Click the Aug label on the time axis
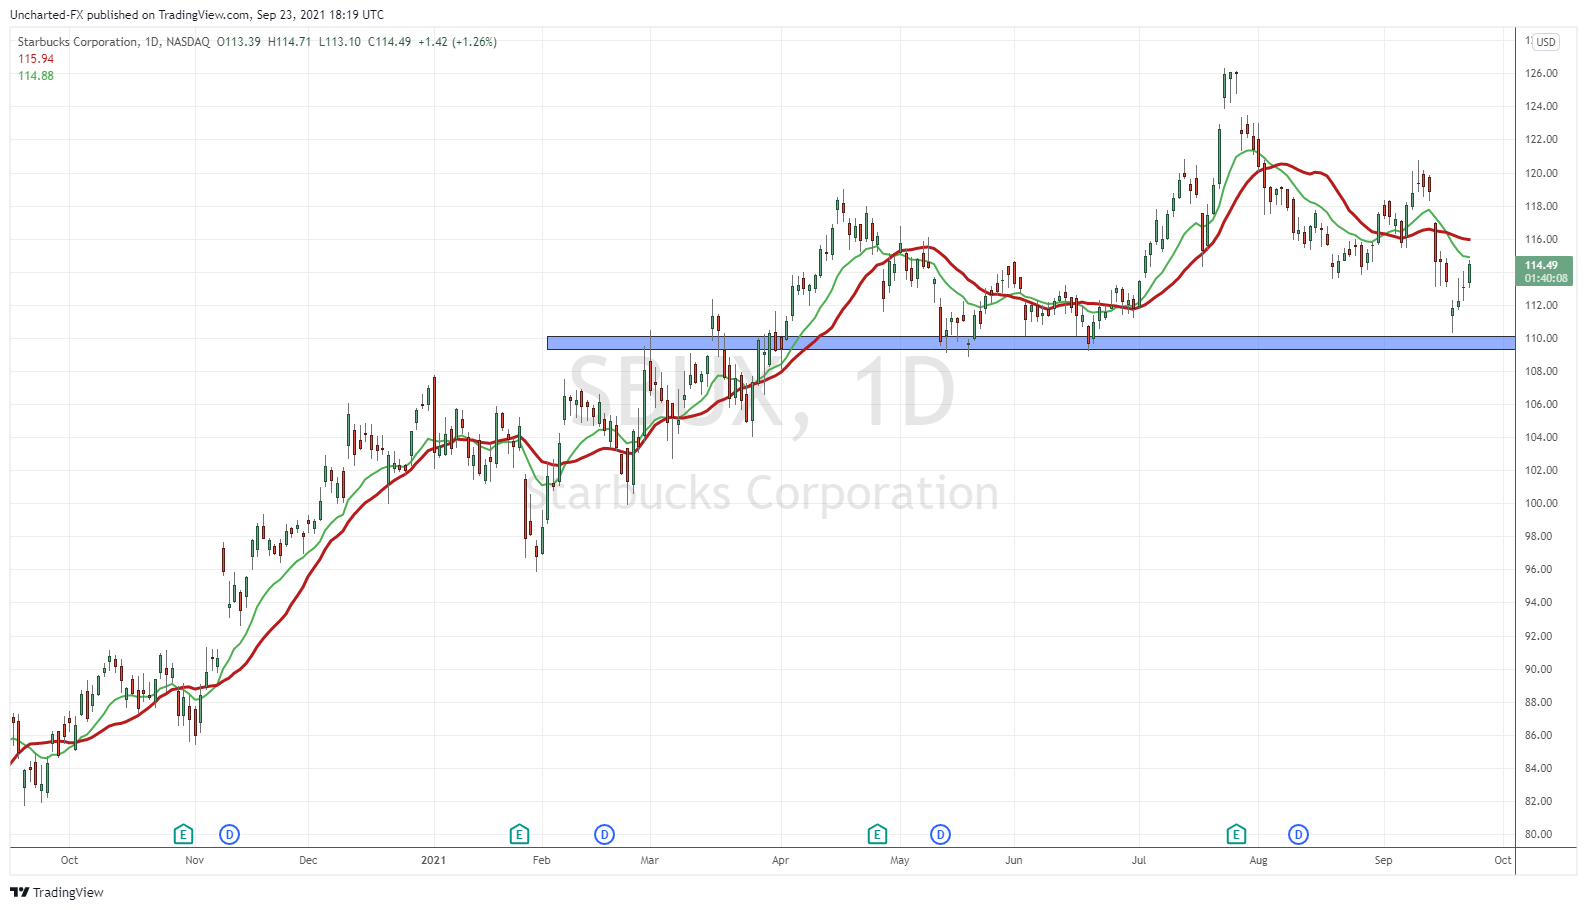 pos(1259,860)
